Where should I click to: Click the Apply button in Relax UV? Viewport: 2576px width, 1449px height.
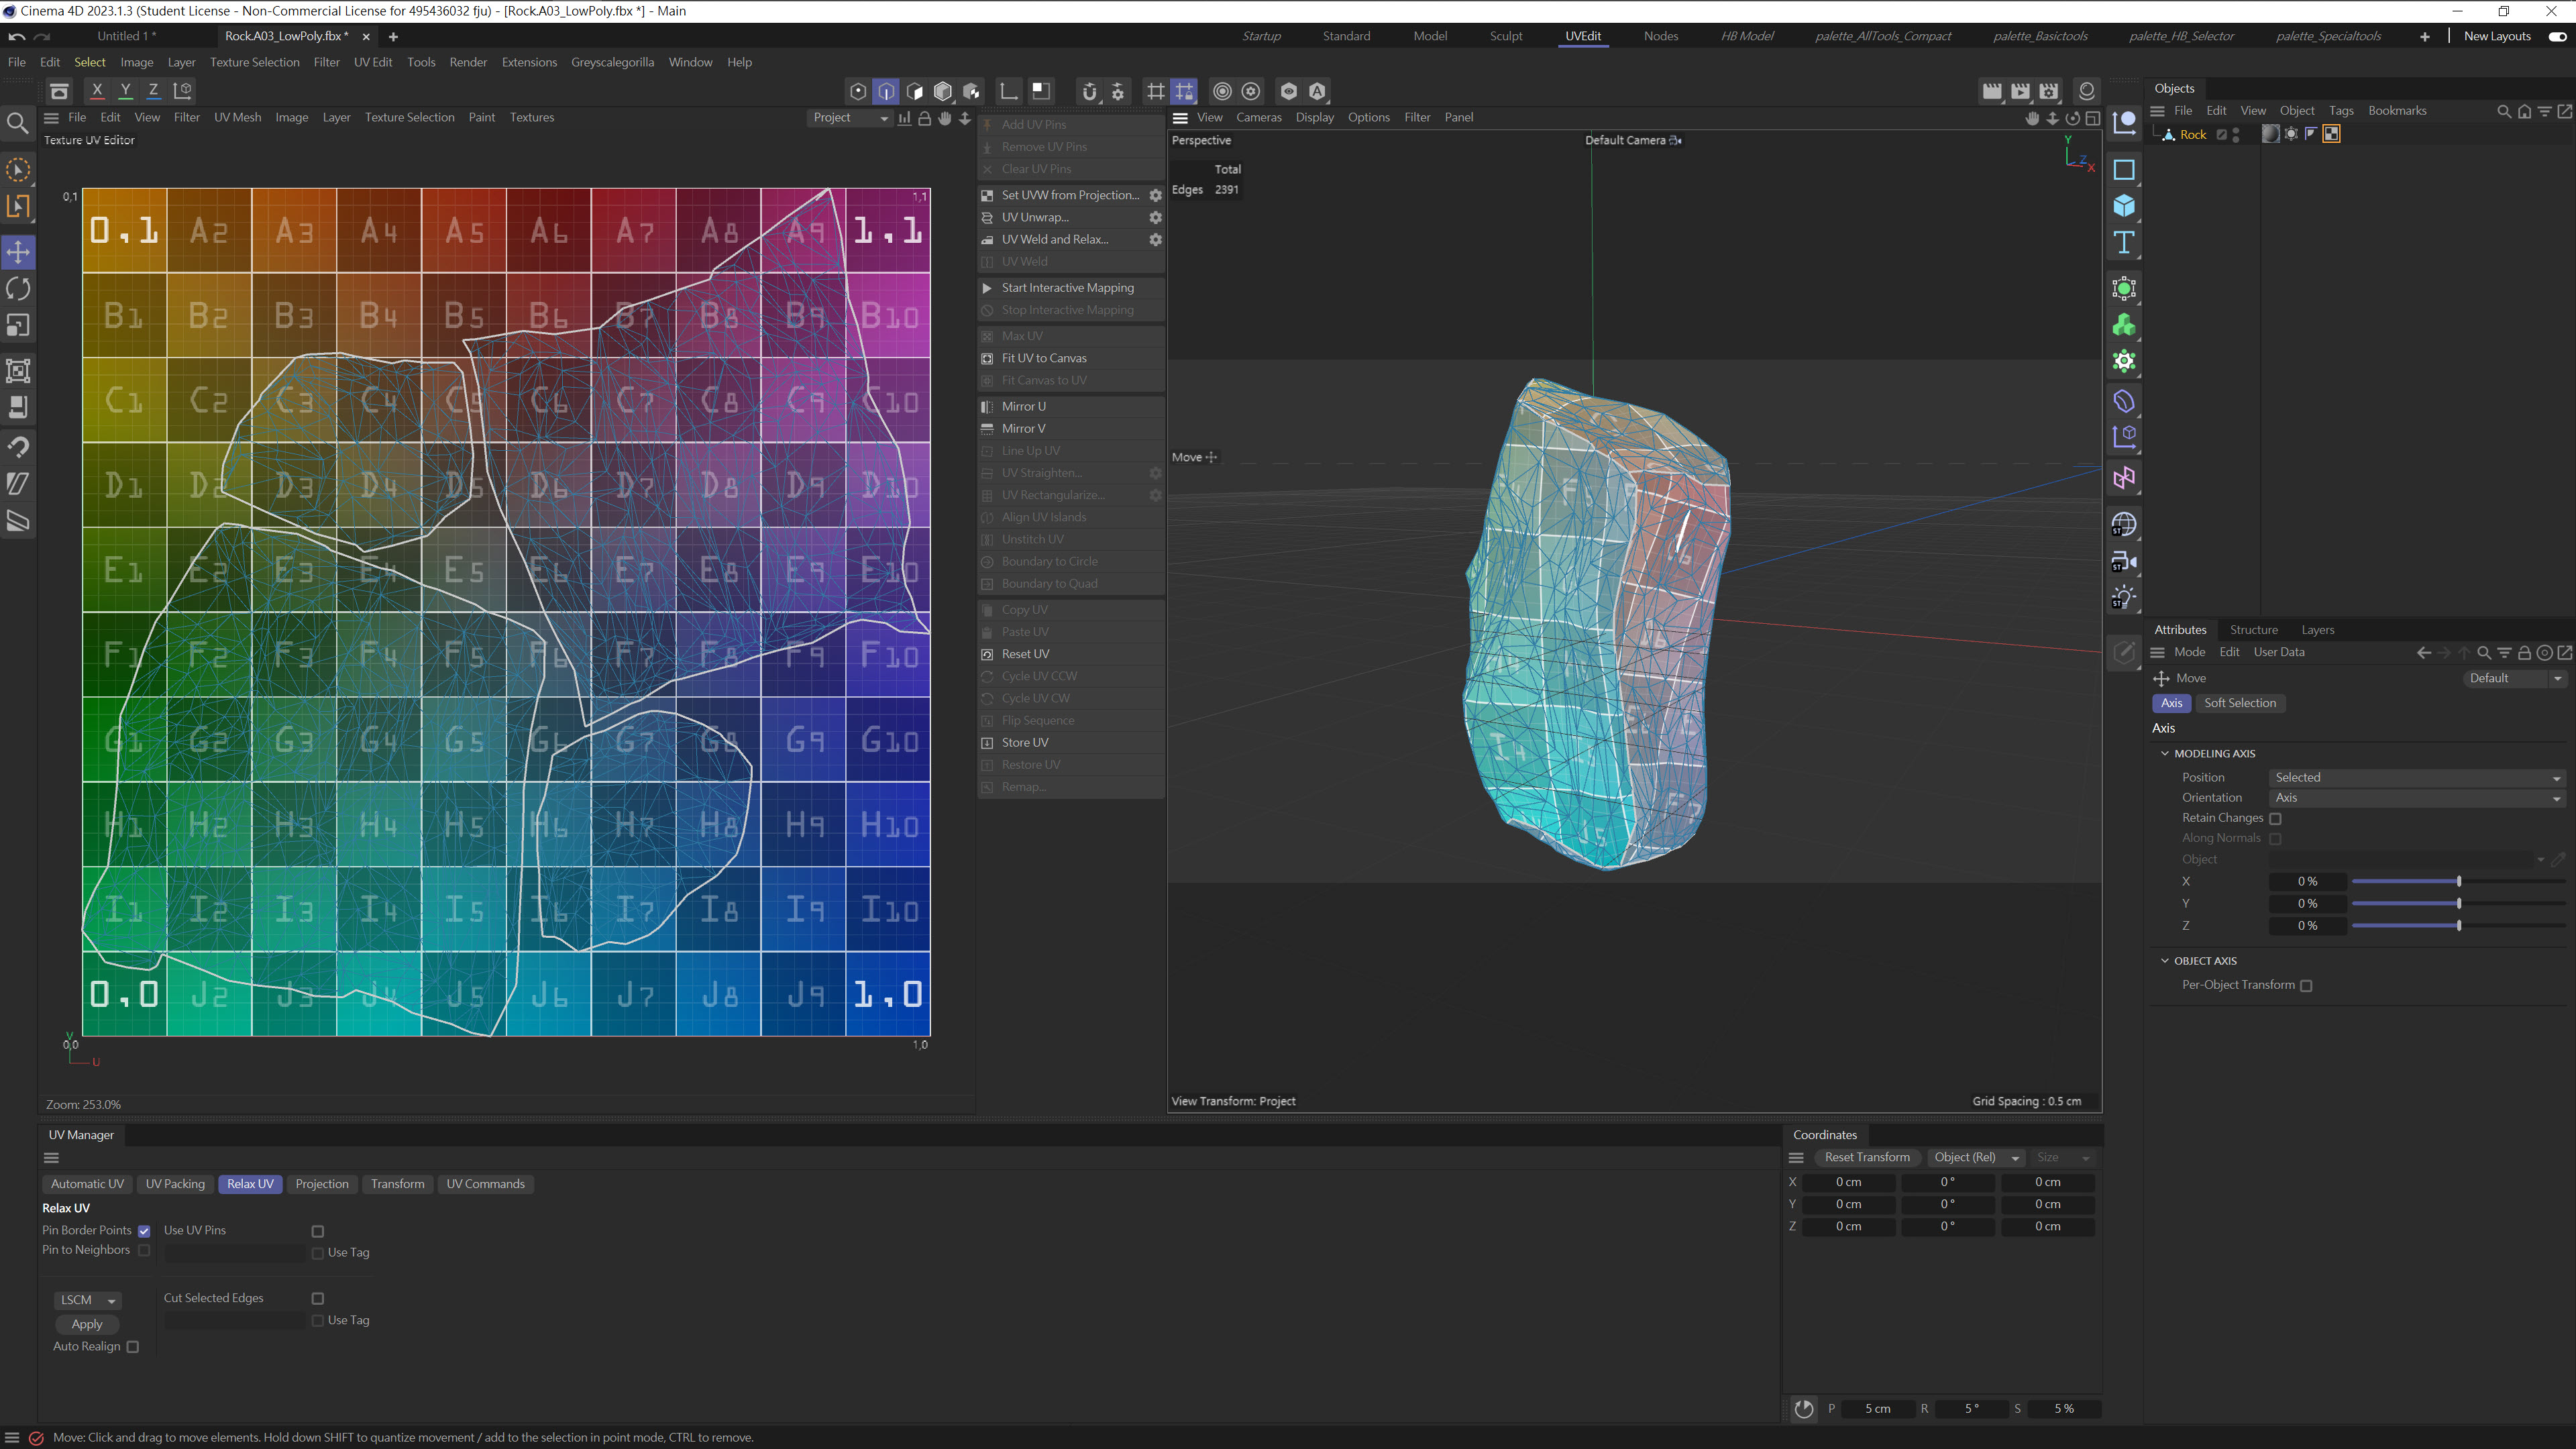tap(87, 1324)
